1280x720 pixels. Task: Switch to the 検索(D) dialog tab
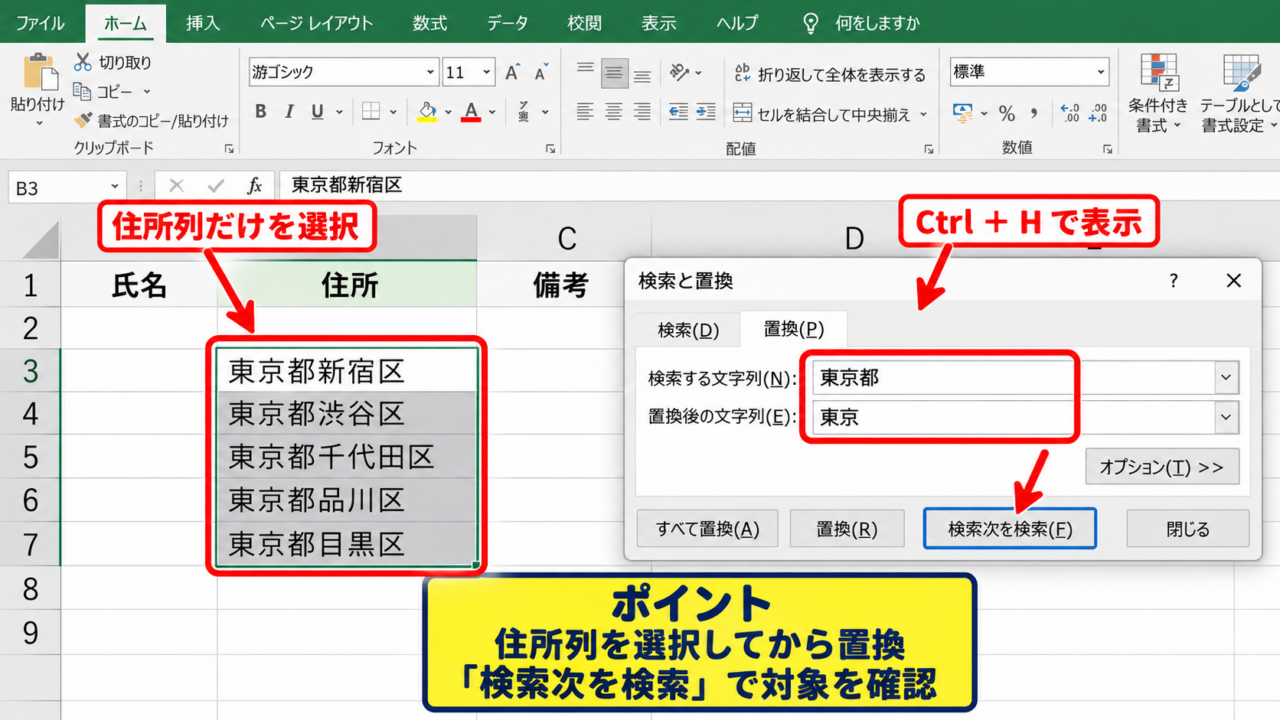[688, 330]
